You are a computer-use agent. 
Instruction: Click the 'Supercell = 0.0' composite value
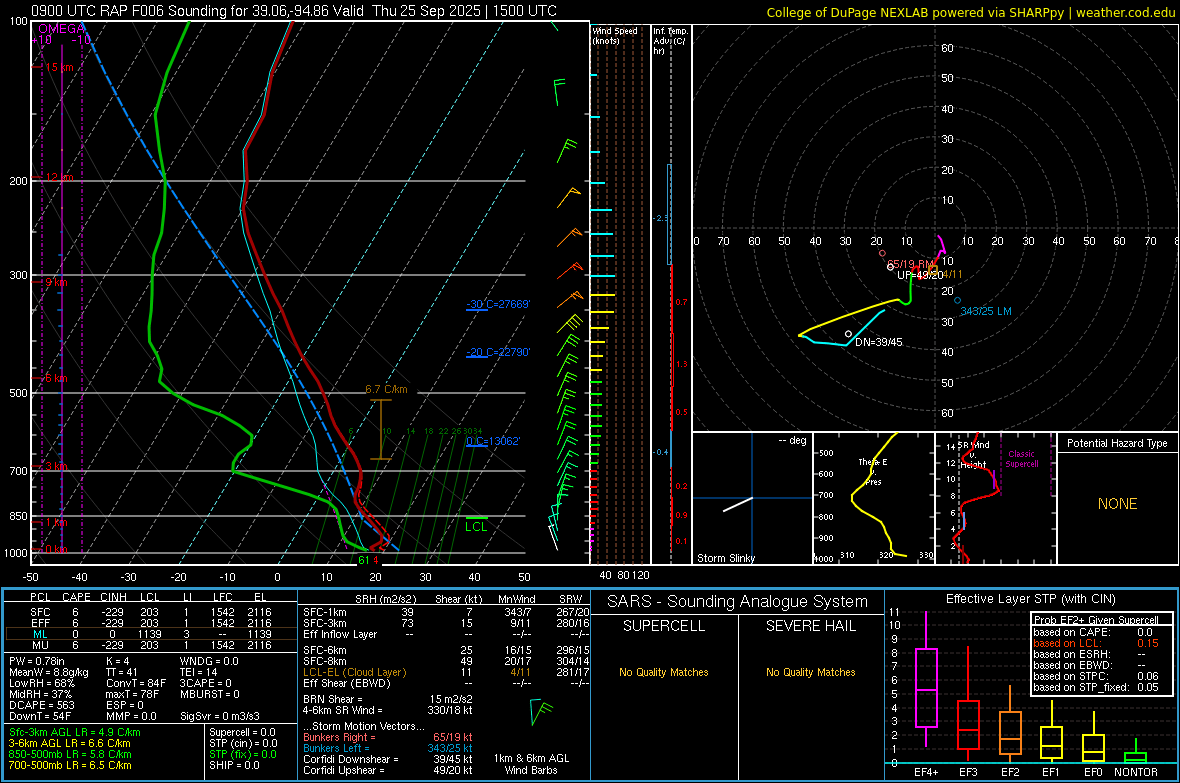click(242, 732)
